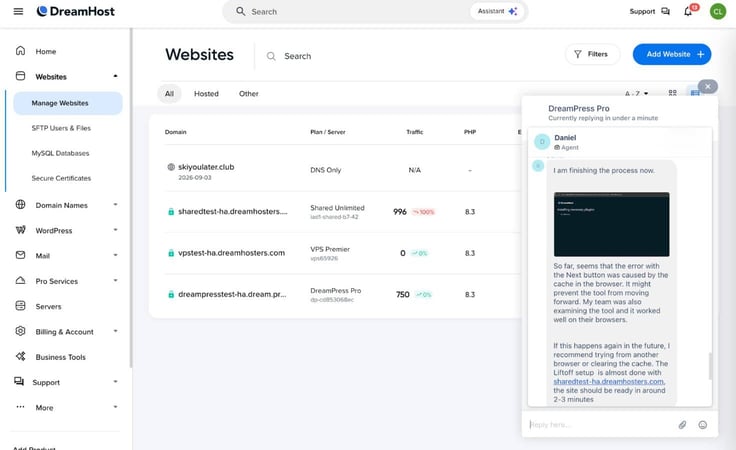This screenshot has height=450, width=736.
Task: Open the CL user avatar menu
Action: (x=718, y=11)
